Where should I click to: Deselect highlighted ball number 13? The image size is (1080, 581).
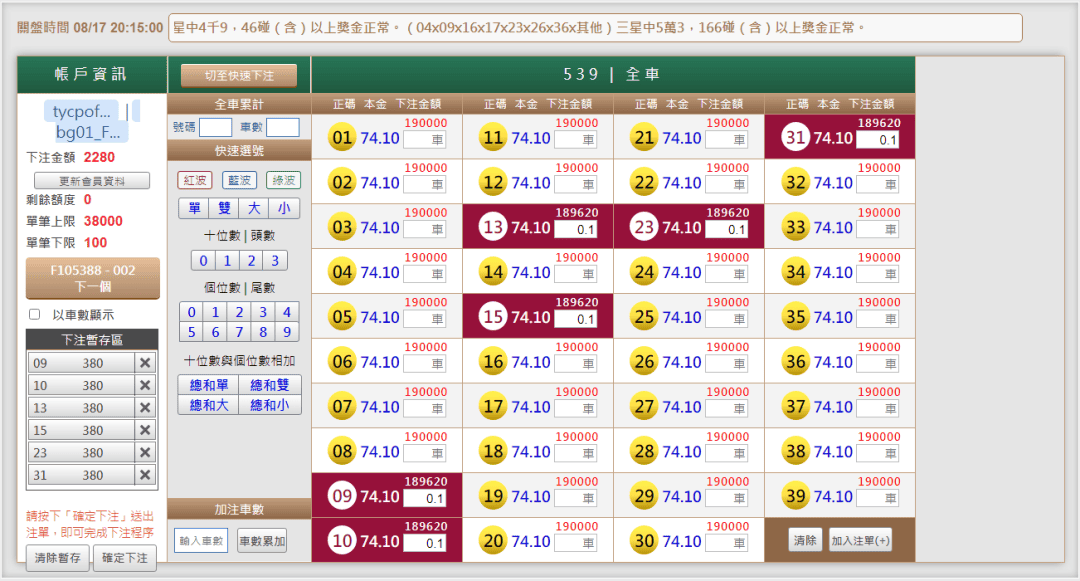click(493, 227)
